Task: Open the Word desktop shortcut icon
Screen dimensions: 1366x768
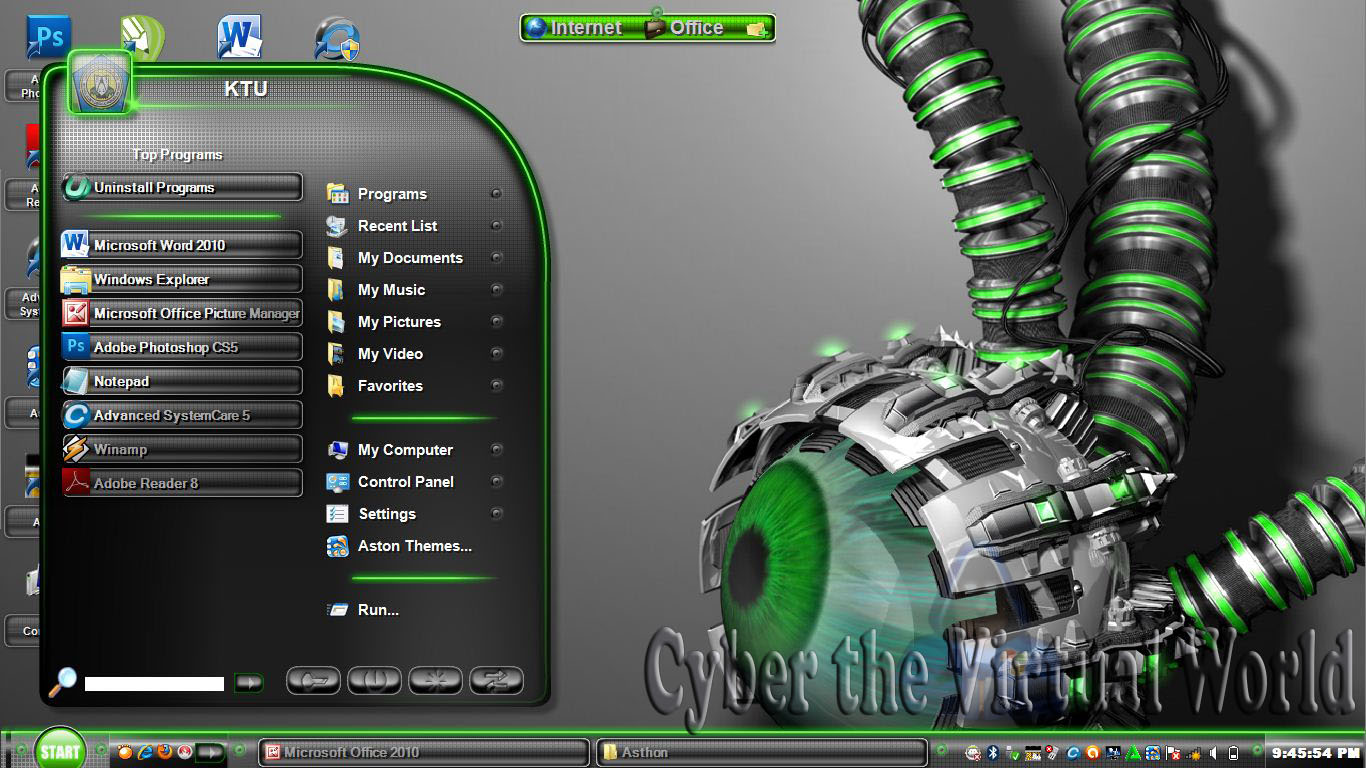Action: click(240, 38)
